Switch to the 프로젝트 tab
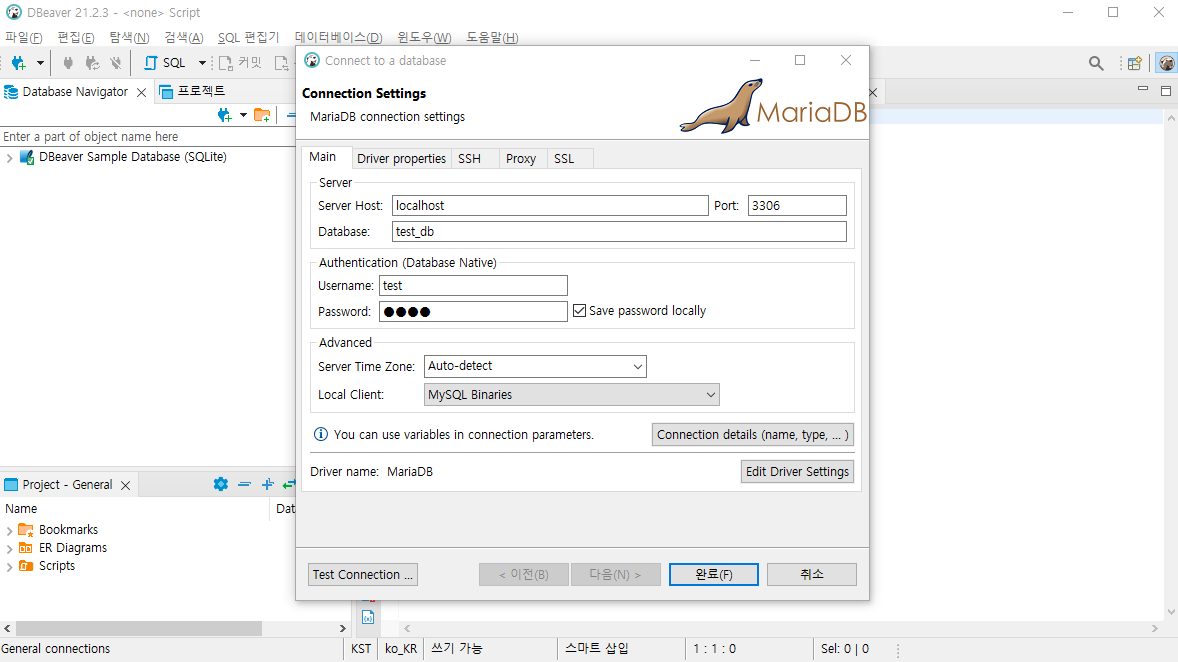Viewport: 1178px width, 662px height. click(192, 91)
